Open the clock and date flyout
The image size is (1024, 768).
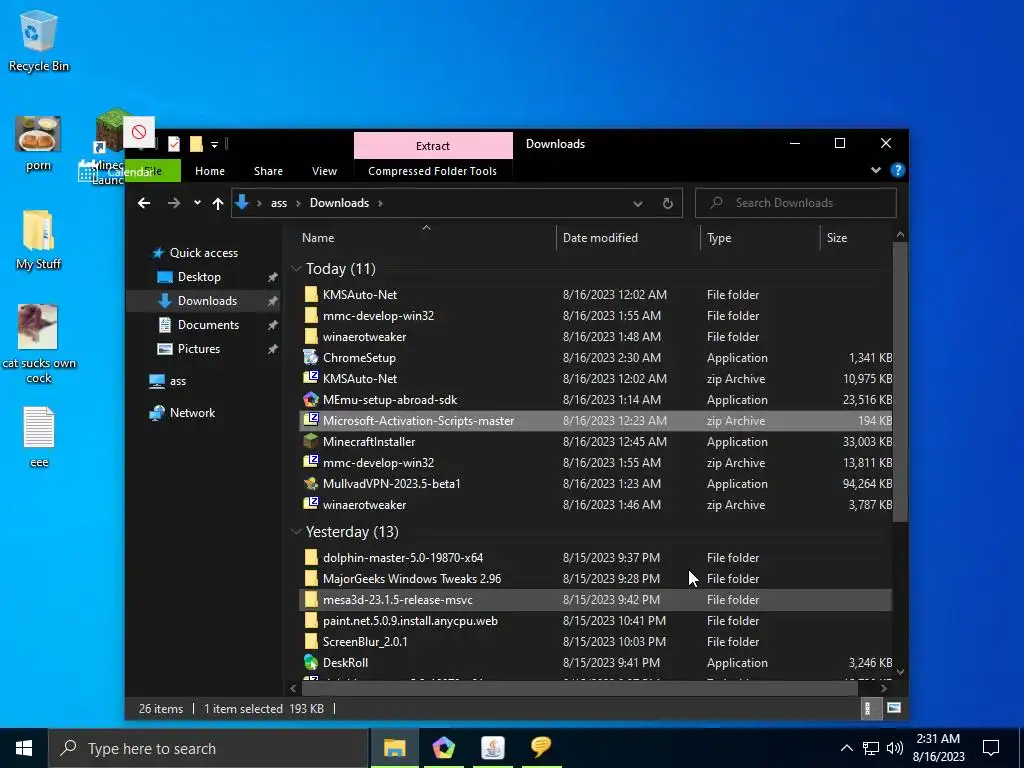[938, 748]
